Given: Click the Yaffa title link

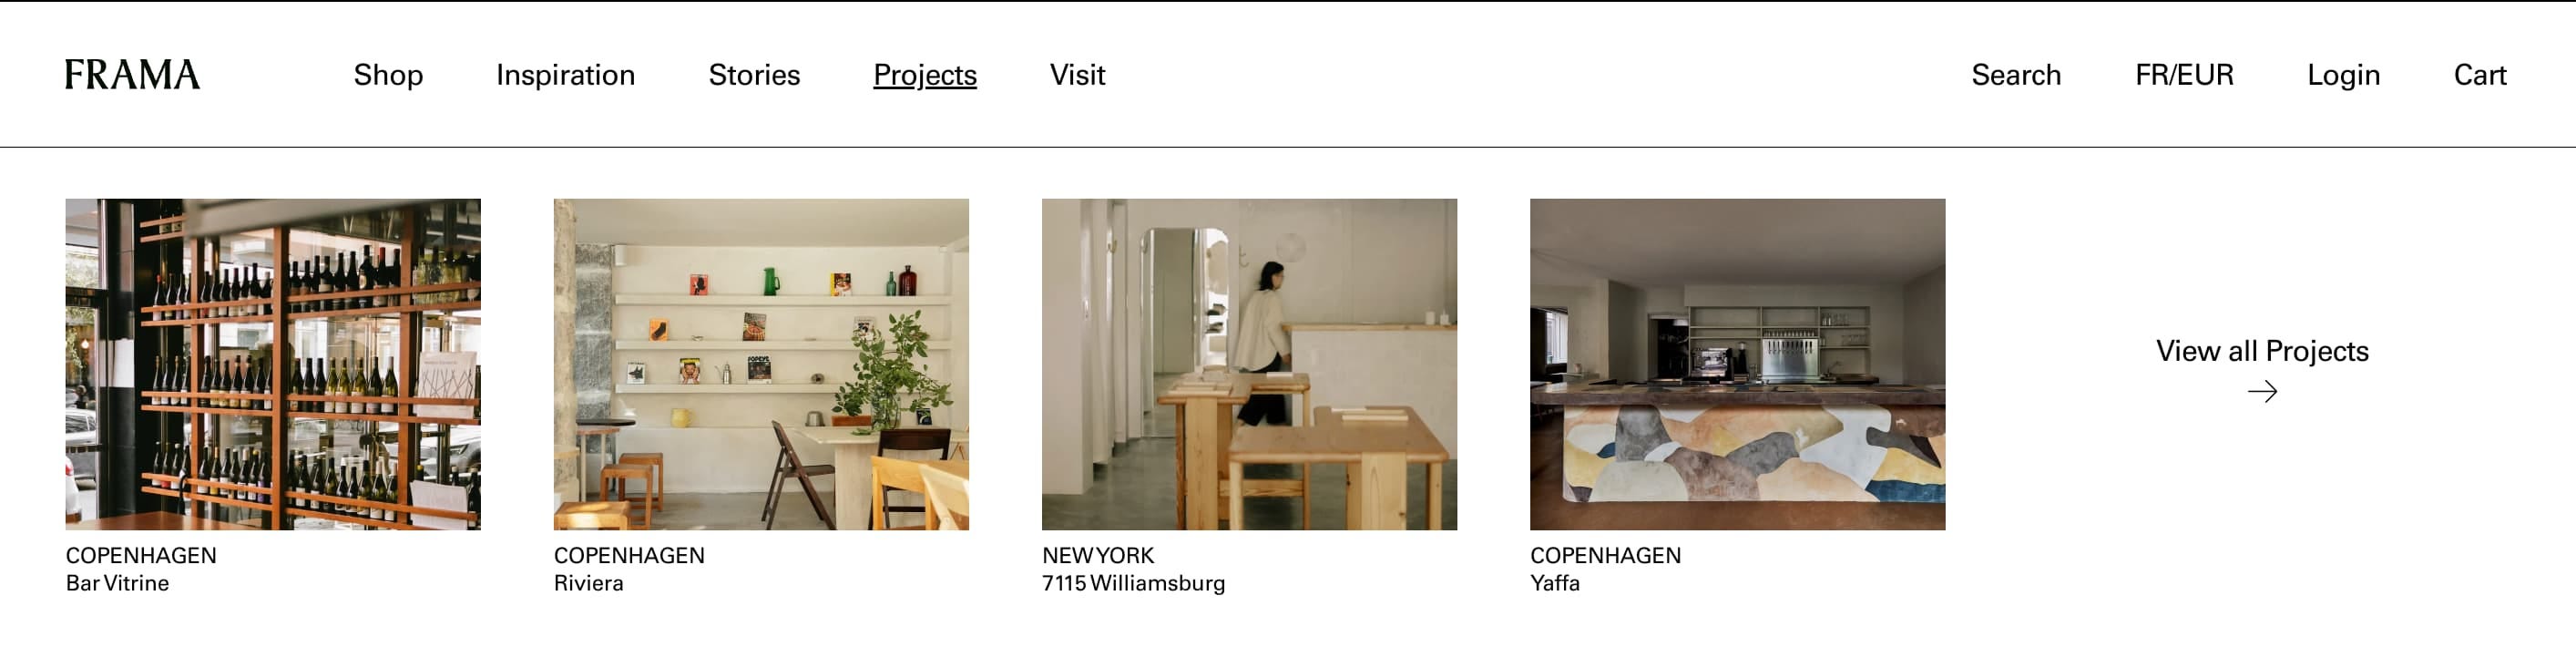Looking at the screenshot, I should [1555, 583].
